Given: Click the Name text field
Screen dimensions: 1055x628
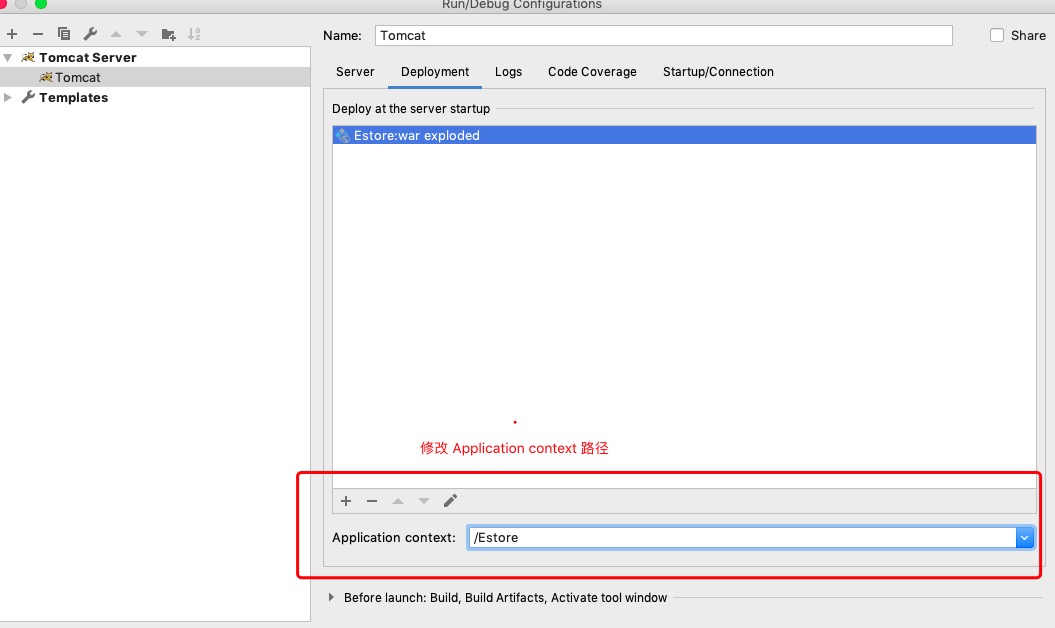Looking at the screenshot, I should [x=664, y=35].
